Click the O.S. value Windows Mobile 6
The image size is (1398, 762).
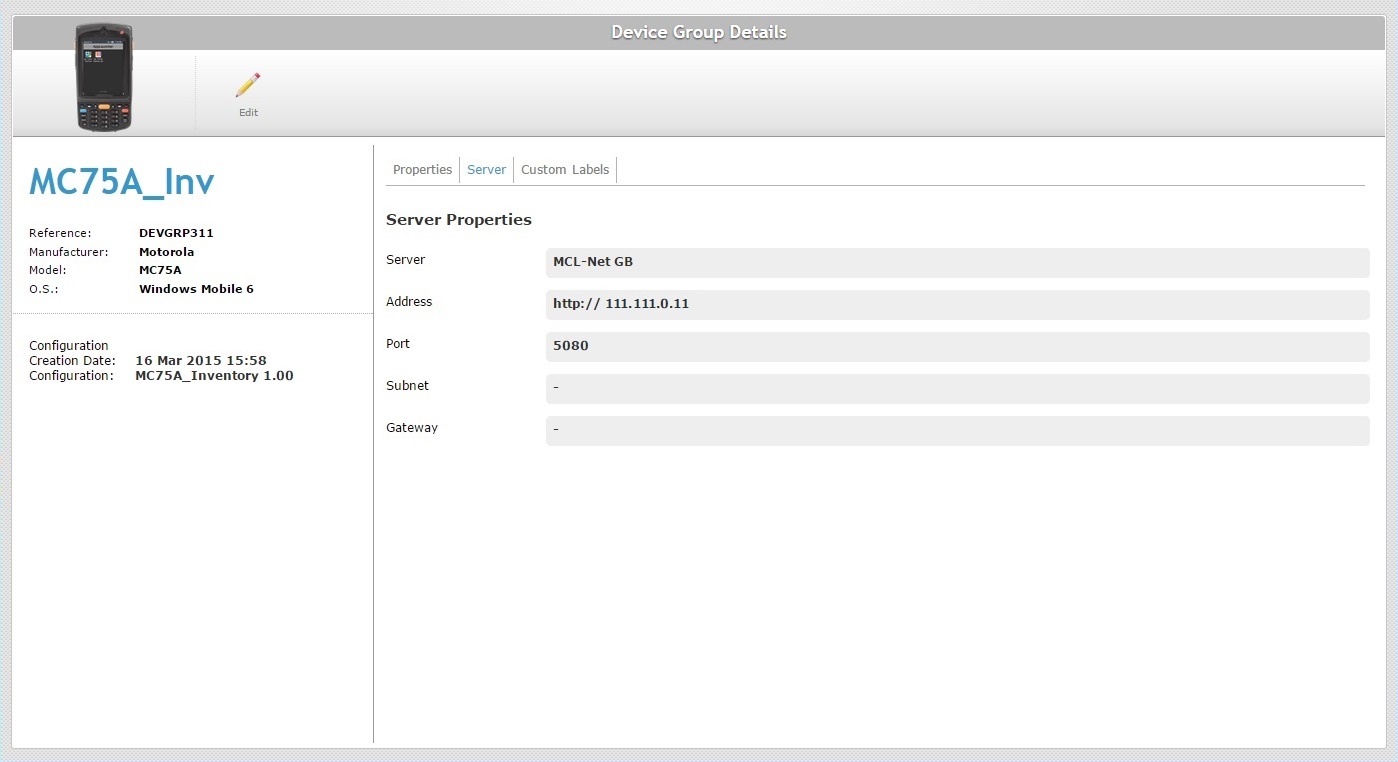(196, 289)
